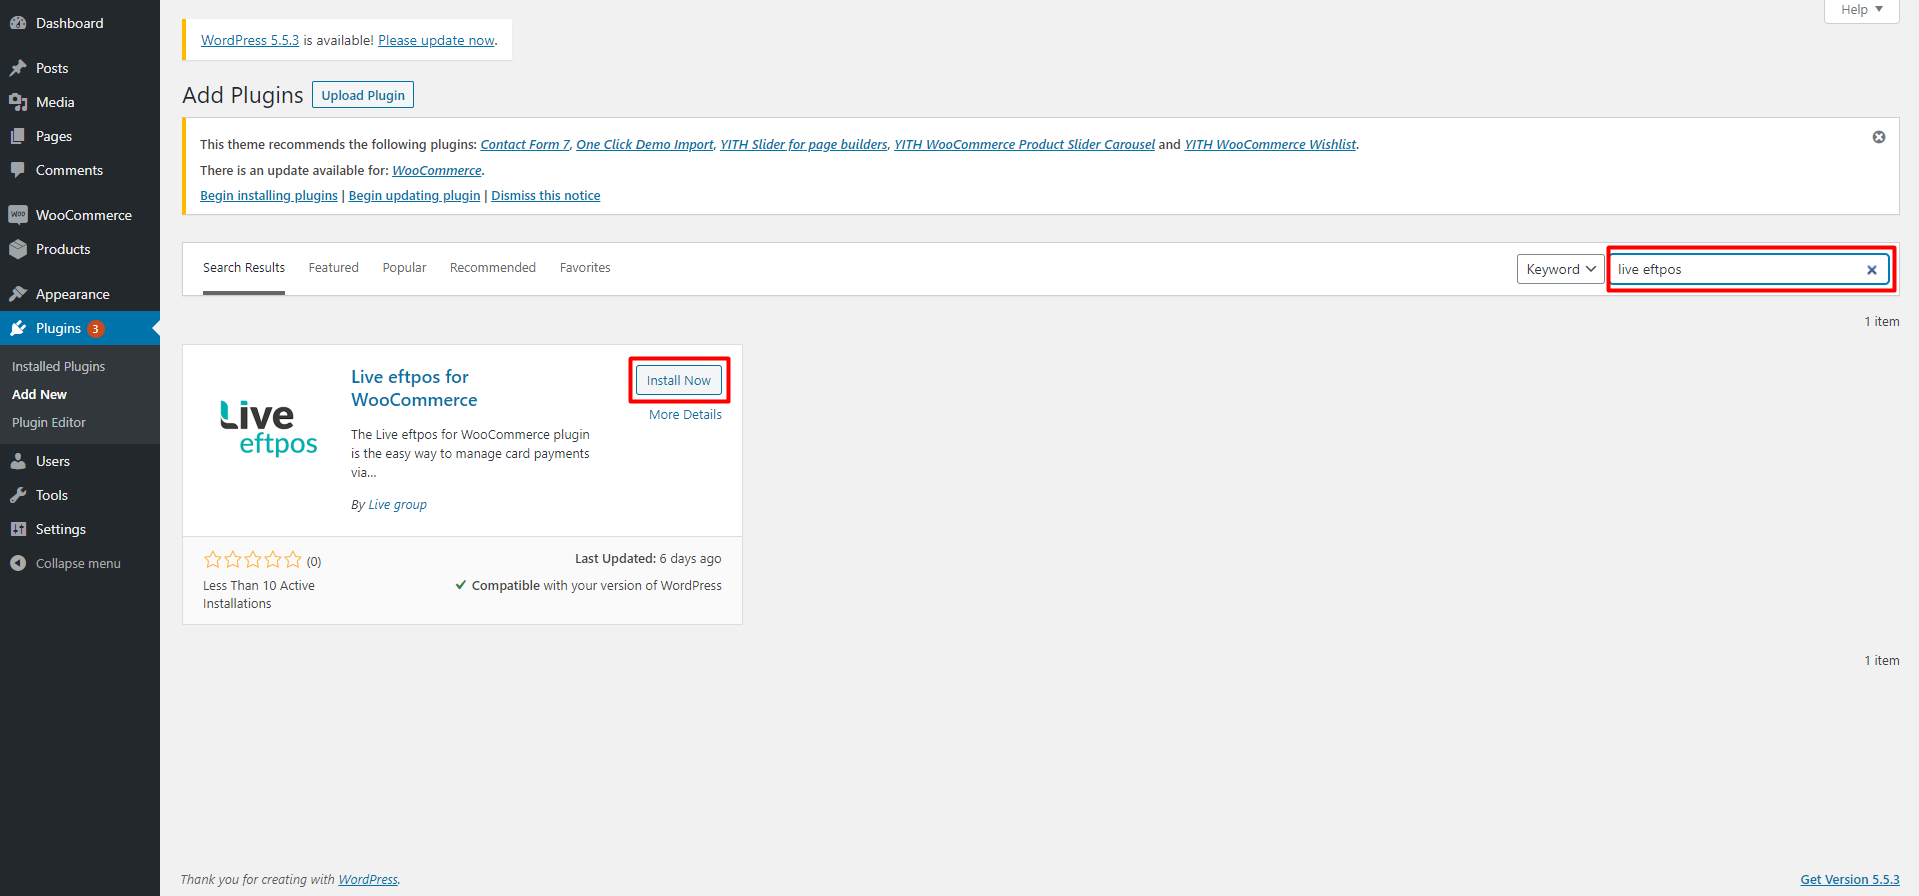Click Begin updating plugin link
Image resolution: width=1919 pixels, height=896 pixels.
click(x=414, y=196)
